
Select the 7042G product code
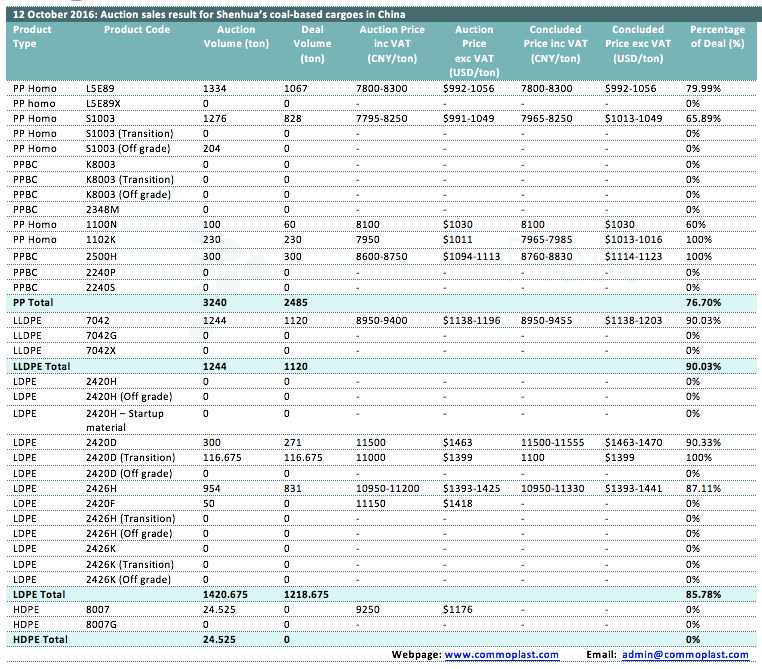pyautogui.click(x=101, y=336)
